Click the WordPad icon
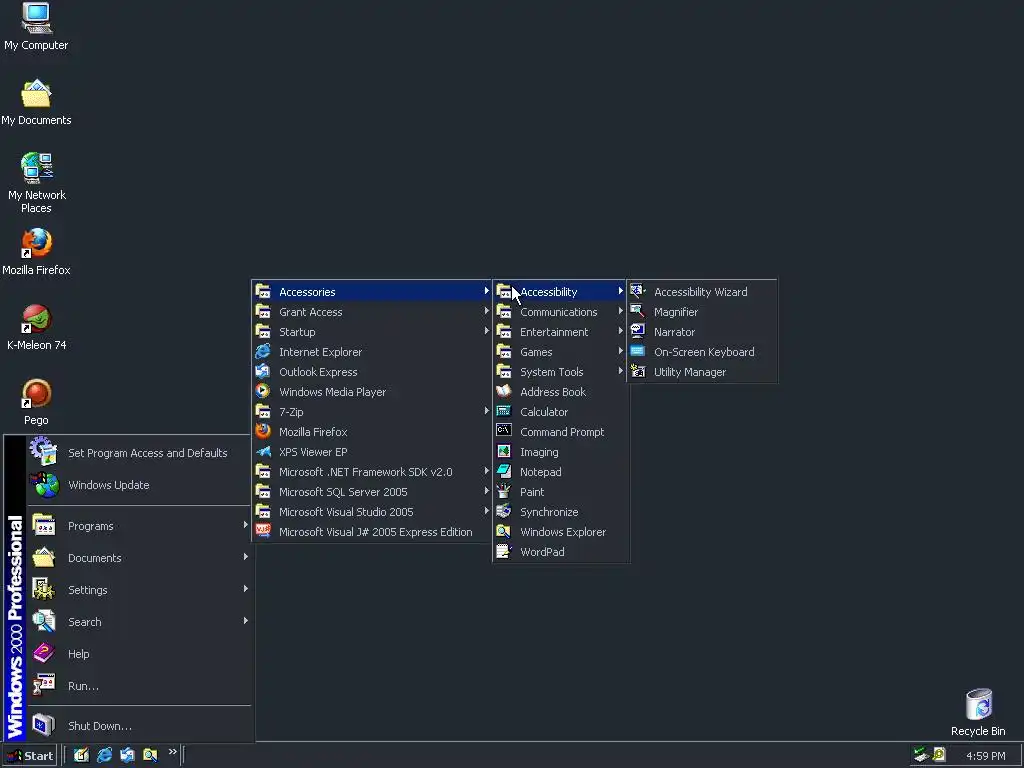Screen dimensions: 1024x768 coord(504,551)
